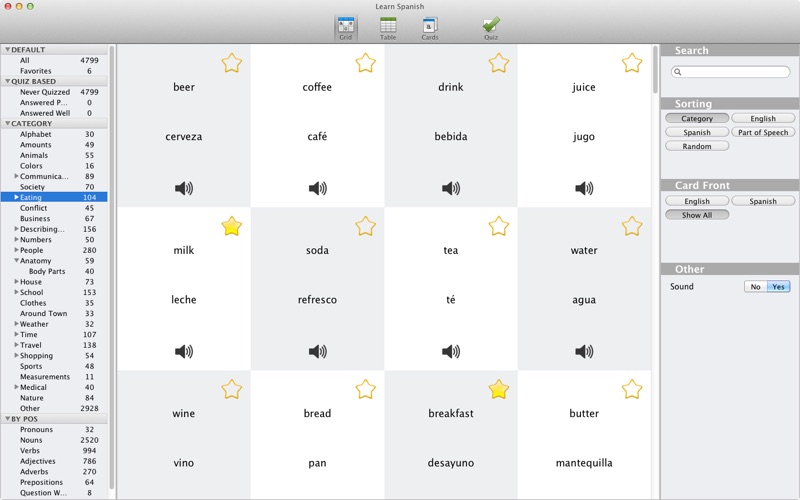The width and height of the screenshot is (800, 500).
Task: Select the Verbs list
Action: [x=54, y=451]
